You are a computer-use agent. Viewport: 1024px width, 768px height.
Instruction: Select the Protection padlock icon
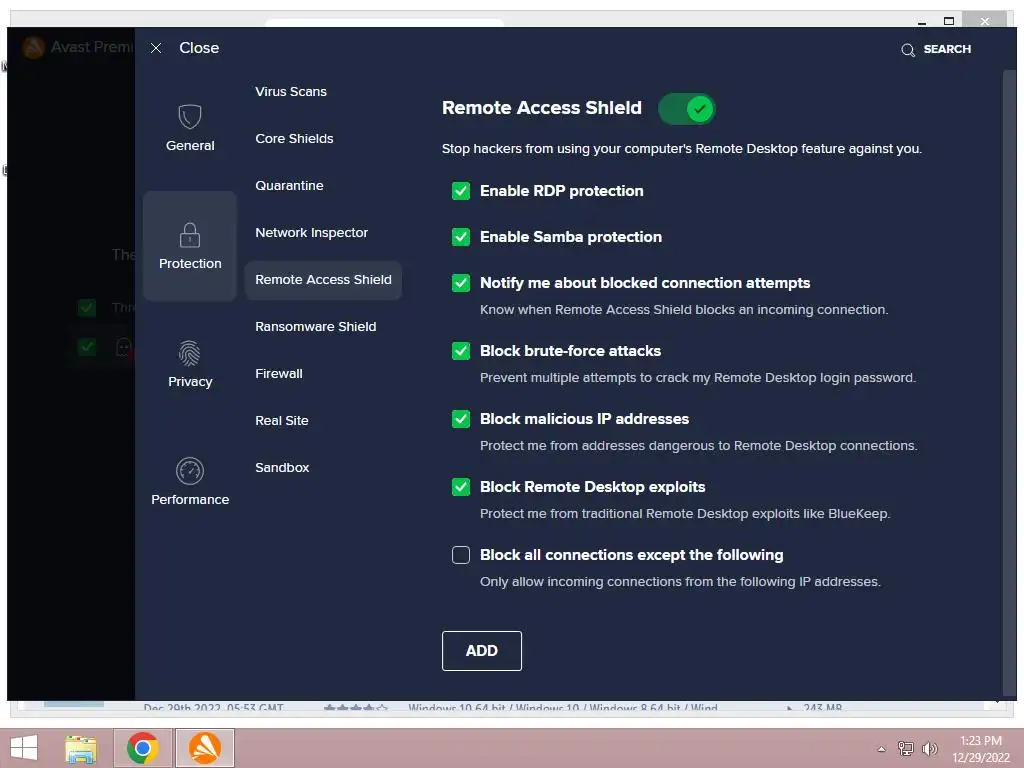pos(189,235)
